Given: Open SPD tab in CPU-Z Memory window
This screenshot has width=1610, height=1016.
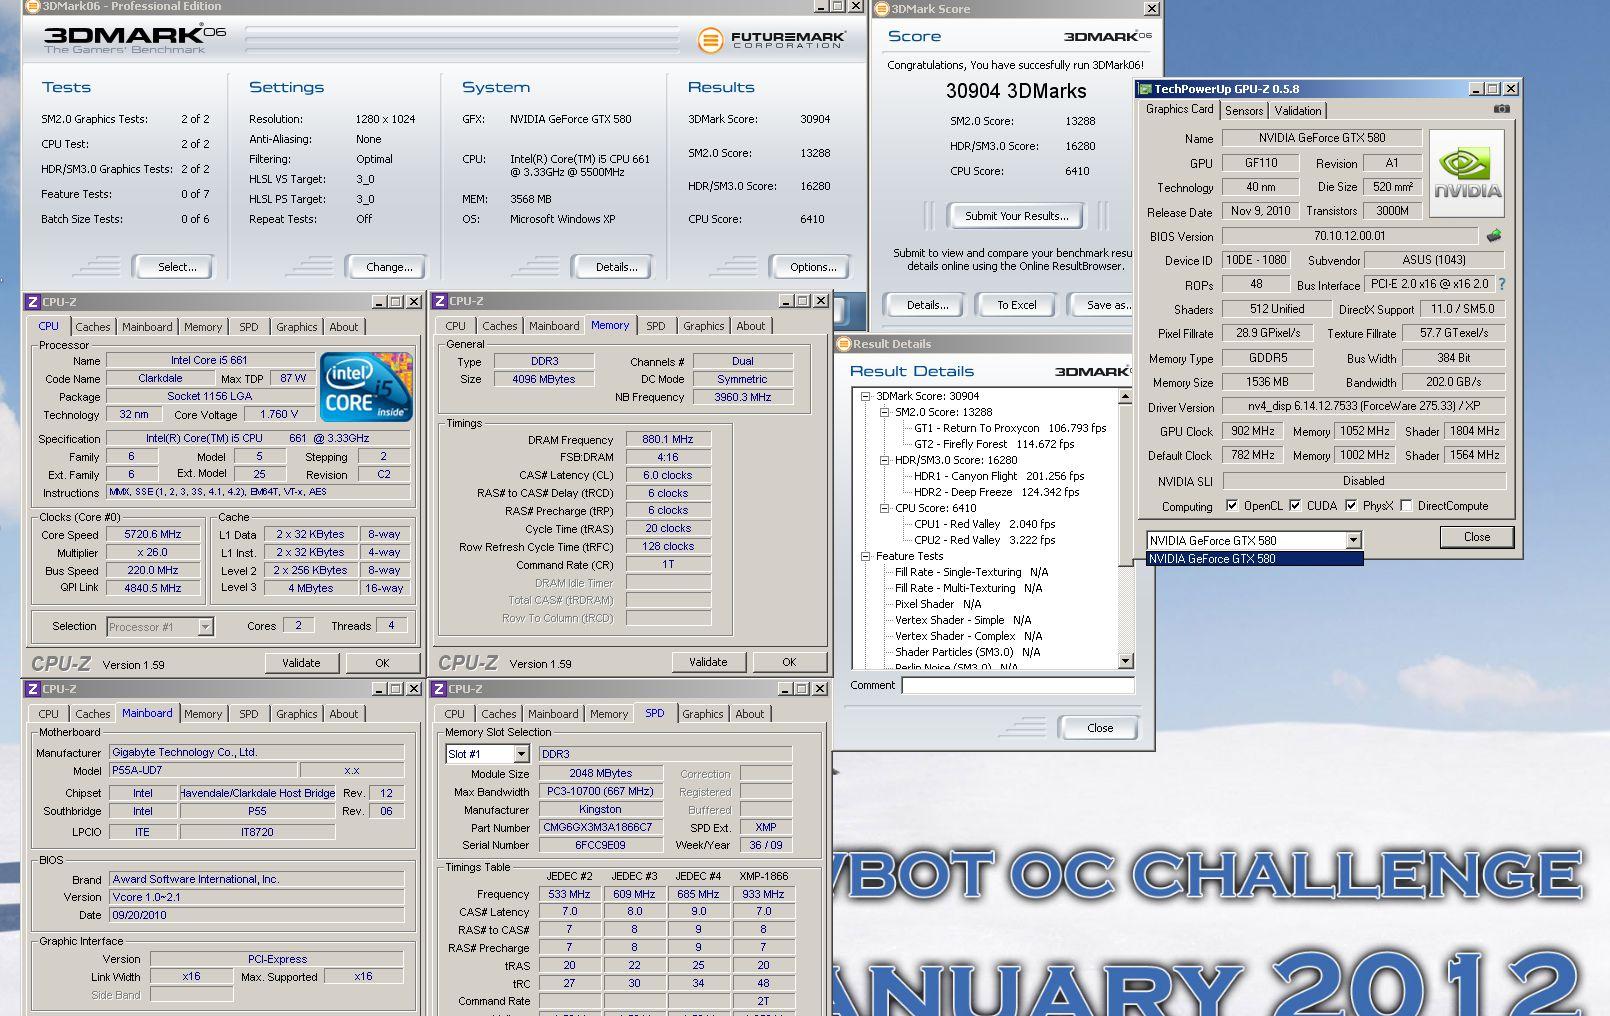Looking at the screenshot, I should point(656,326).
